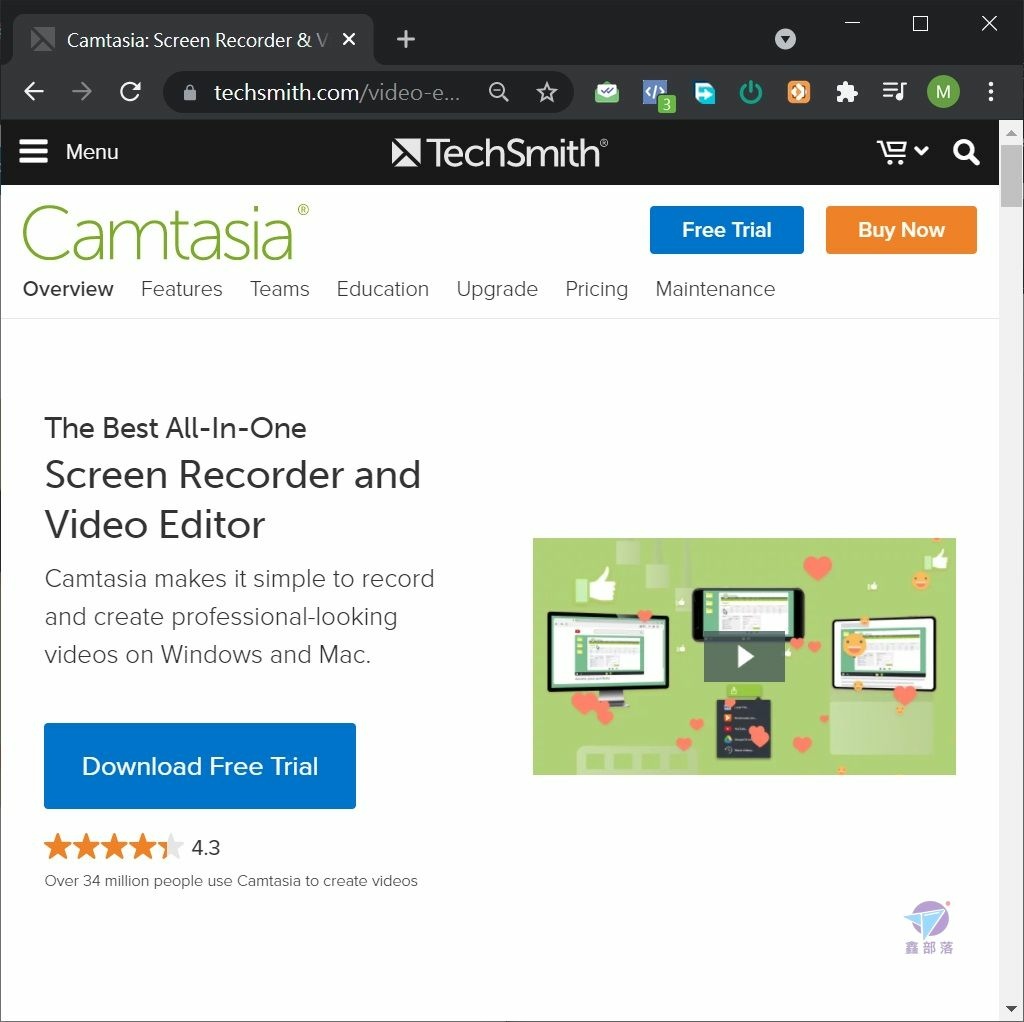Click the 4.3 rating number
The image size is (1024, 1022).
pyautogui.click(x=206, y=848)
